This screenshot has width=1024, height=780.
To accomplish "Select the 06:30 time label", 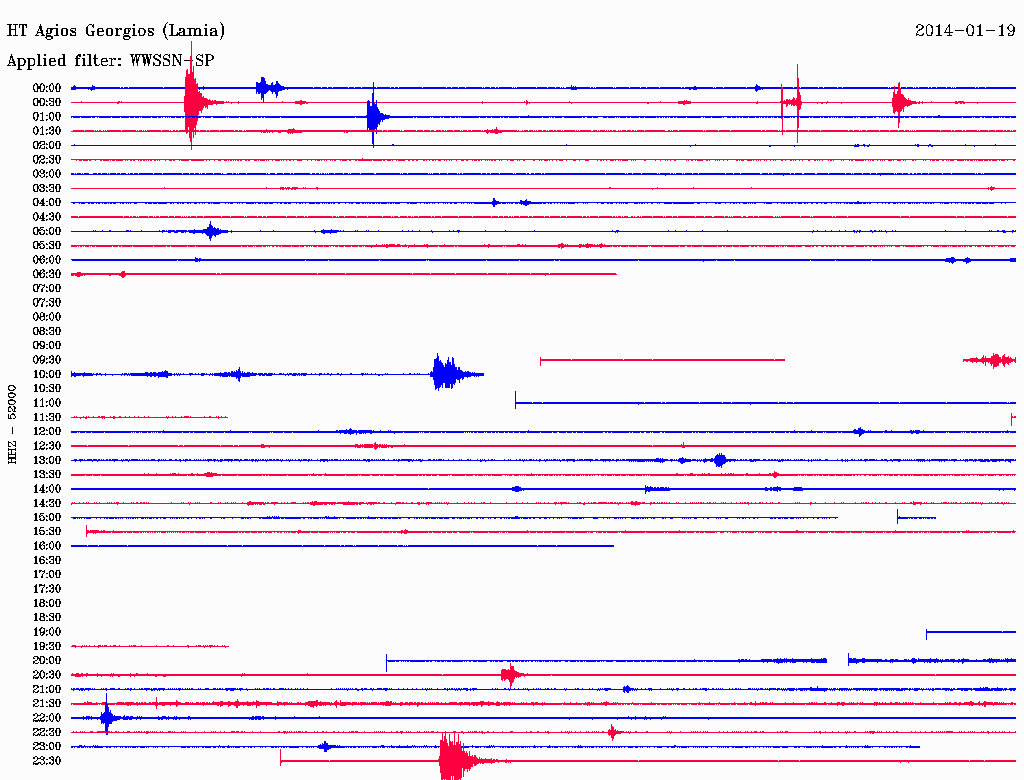I will click(46, 274).
